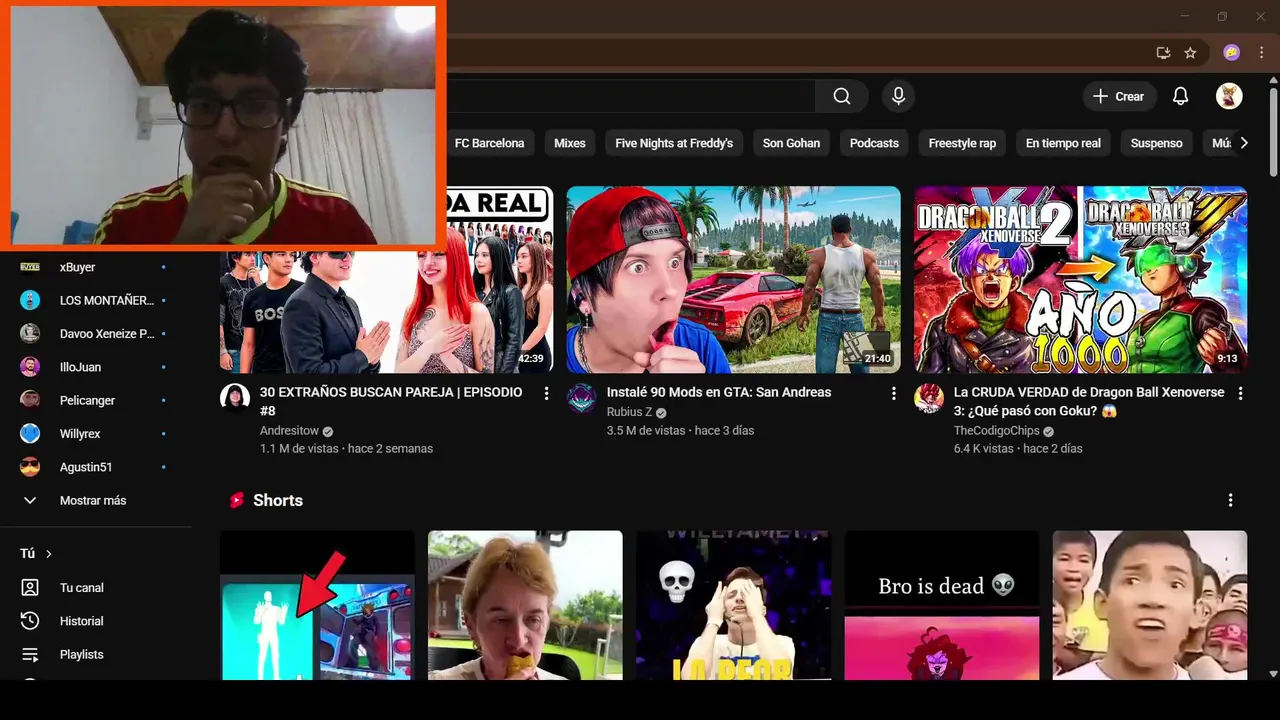The height and width of the screenshot is (720, 1280).
Task: Open Rubius Z channel avatar
Action: 582,397
